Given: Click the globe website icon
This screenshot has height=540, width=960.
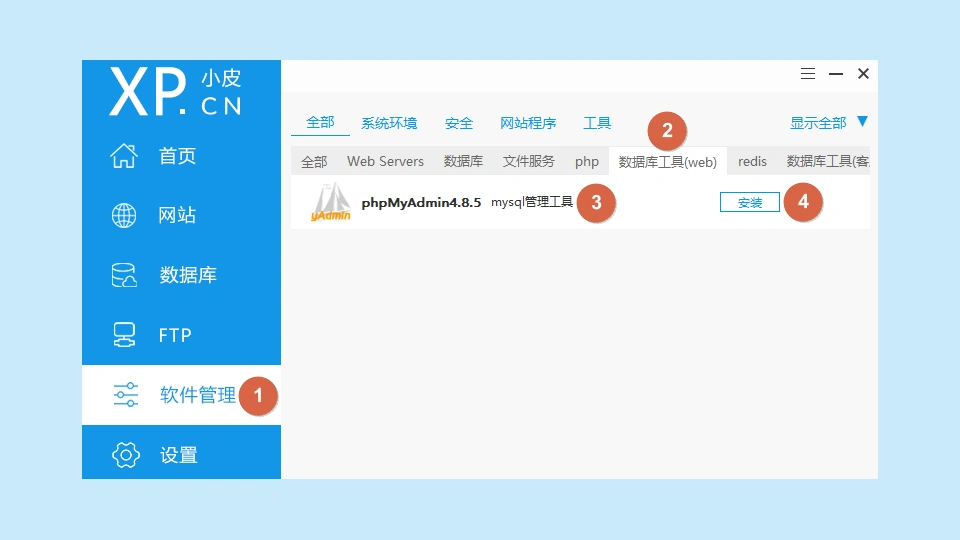Looking at the screenshot, I should tap(124, 216).
